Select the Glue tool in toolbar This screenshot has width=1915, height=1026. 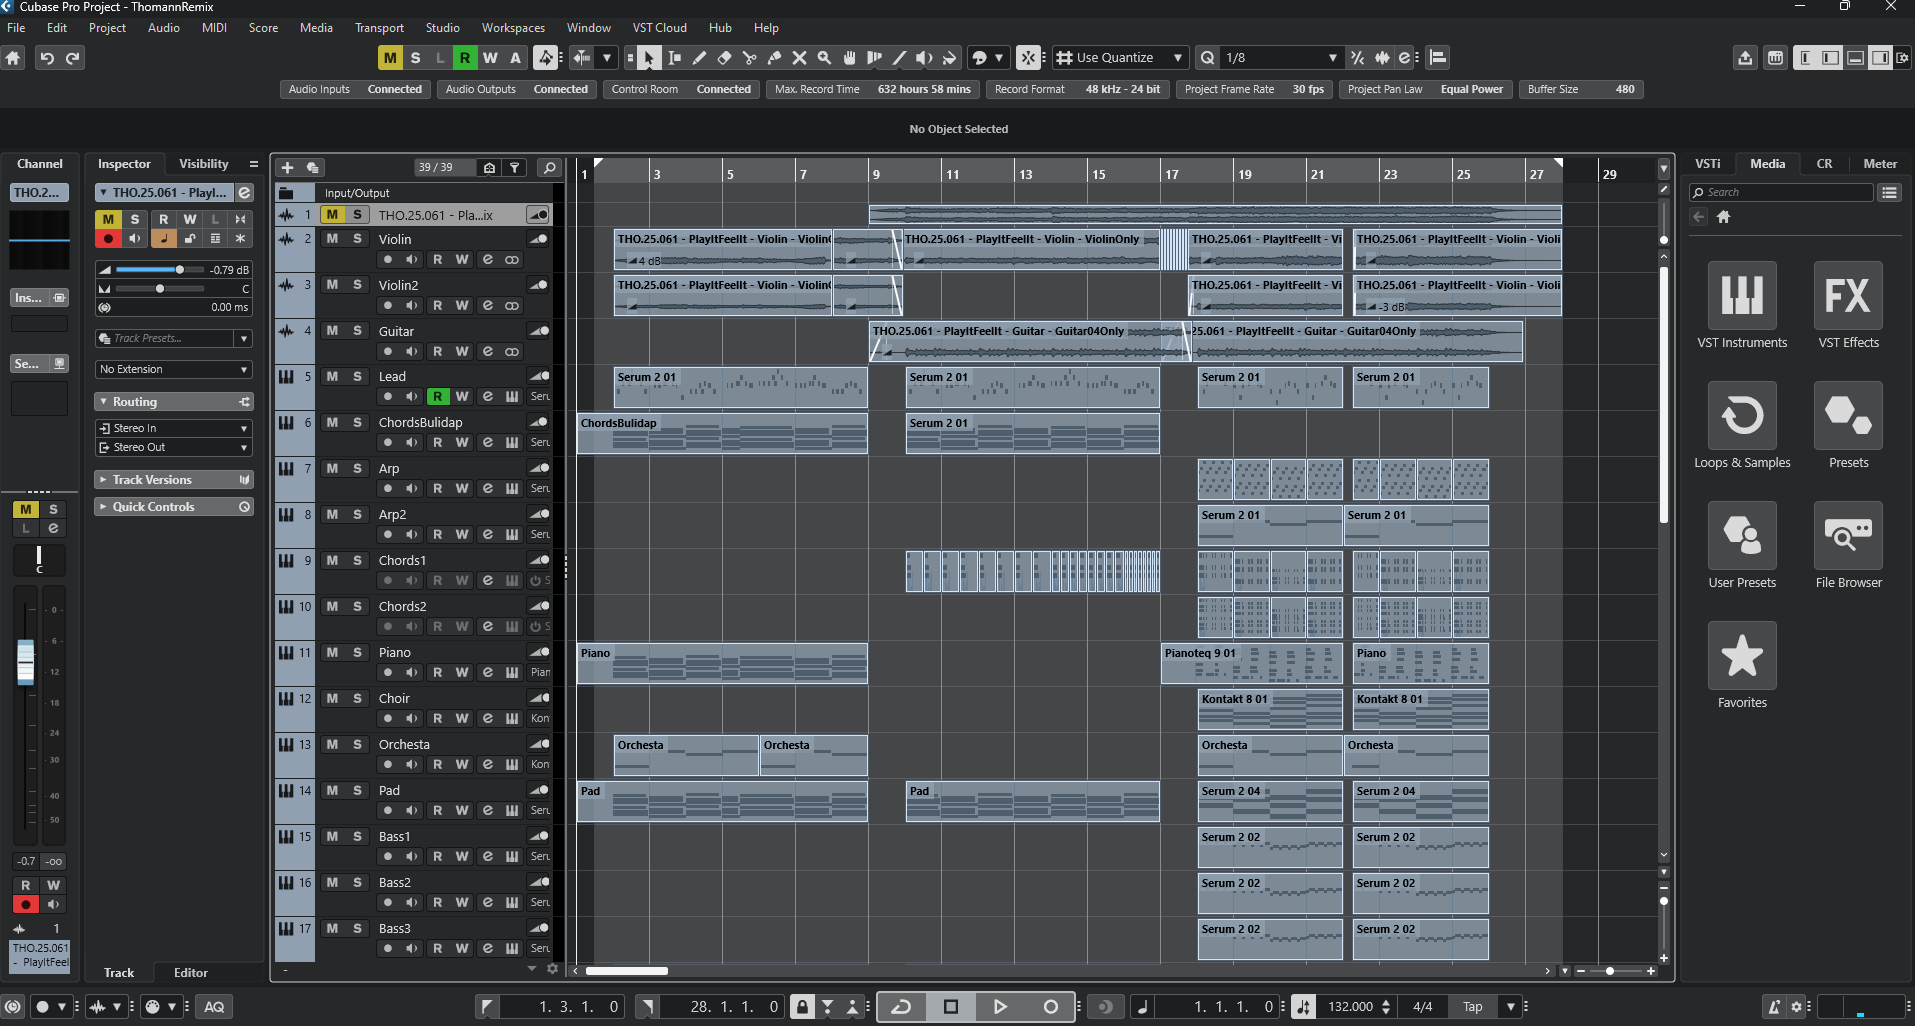click(774, 58)
